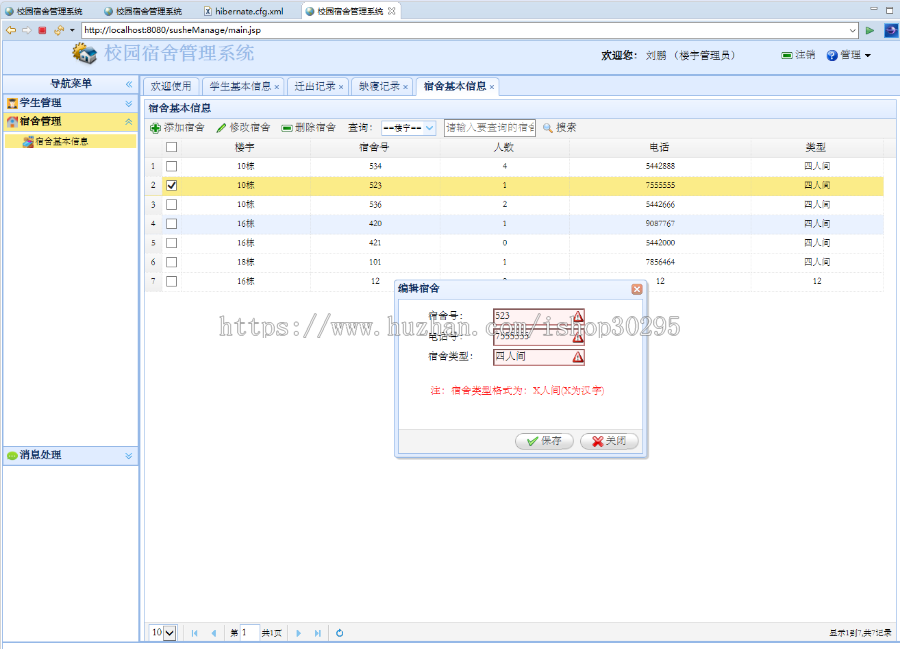Viewport: 900px width, 649px height.
Task: Sort by the 人数 column header
Action: coord(504,147)
